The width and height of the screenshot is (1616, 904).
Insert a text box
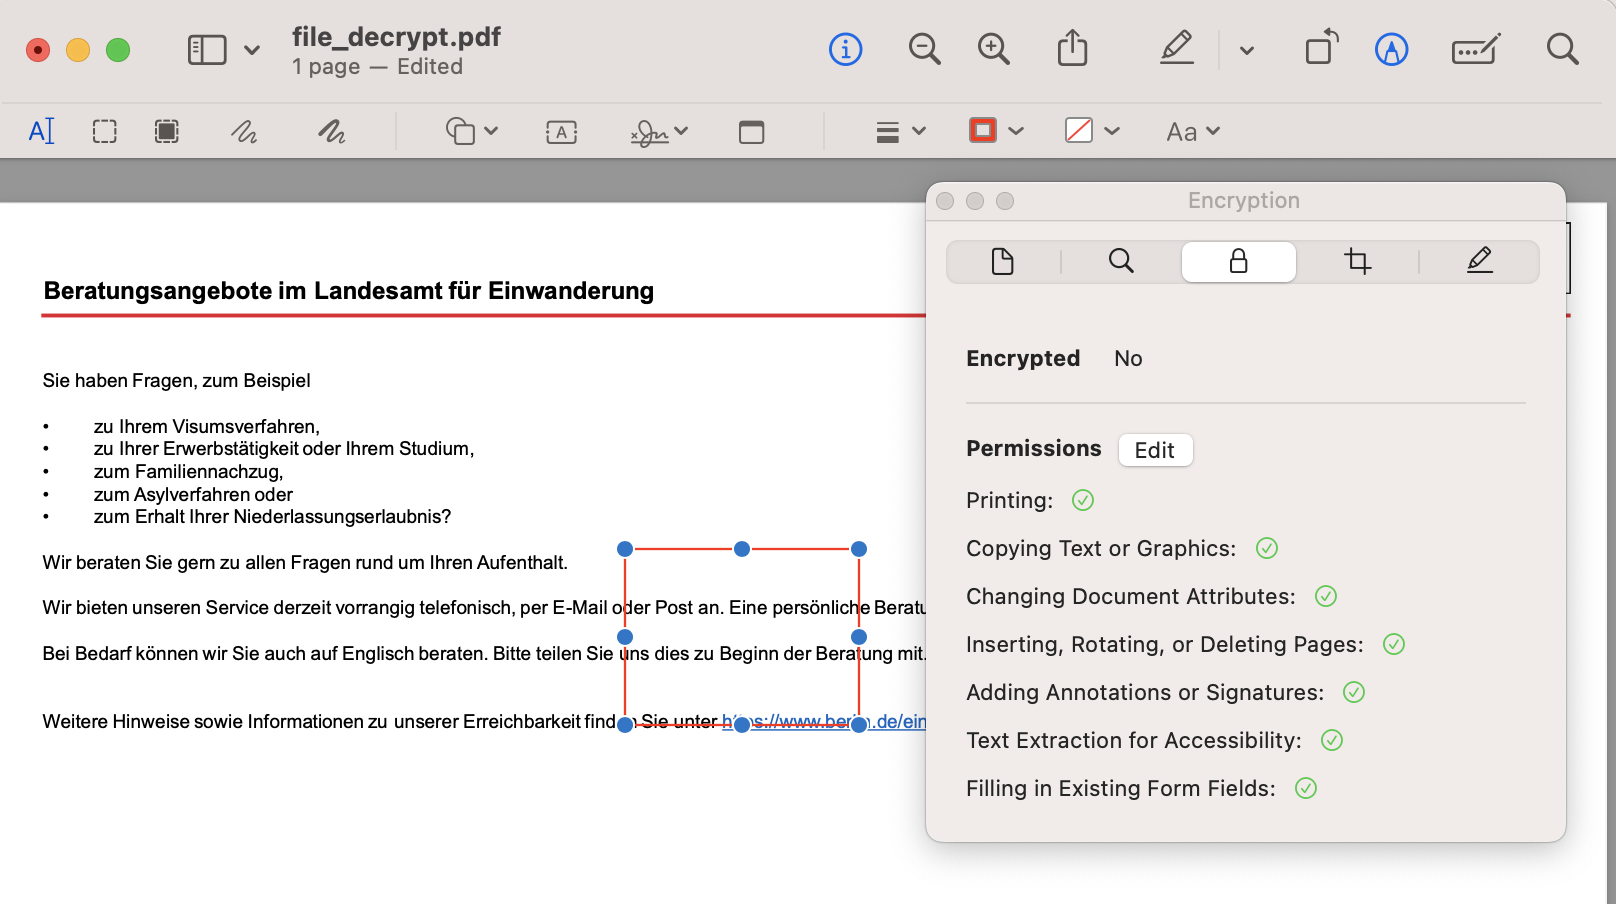tap(562, 132)
